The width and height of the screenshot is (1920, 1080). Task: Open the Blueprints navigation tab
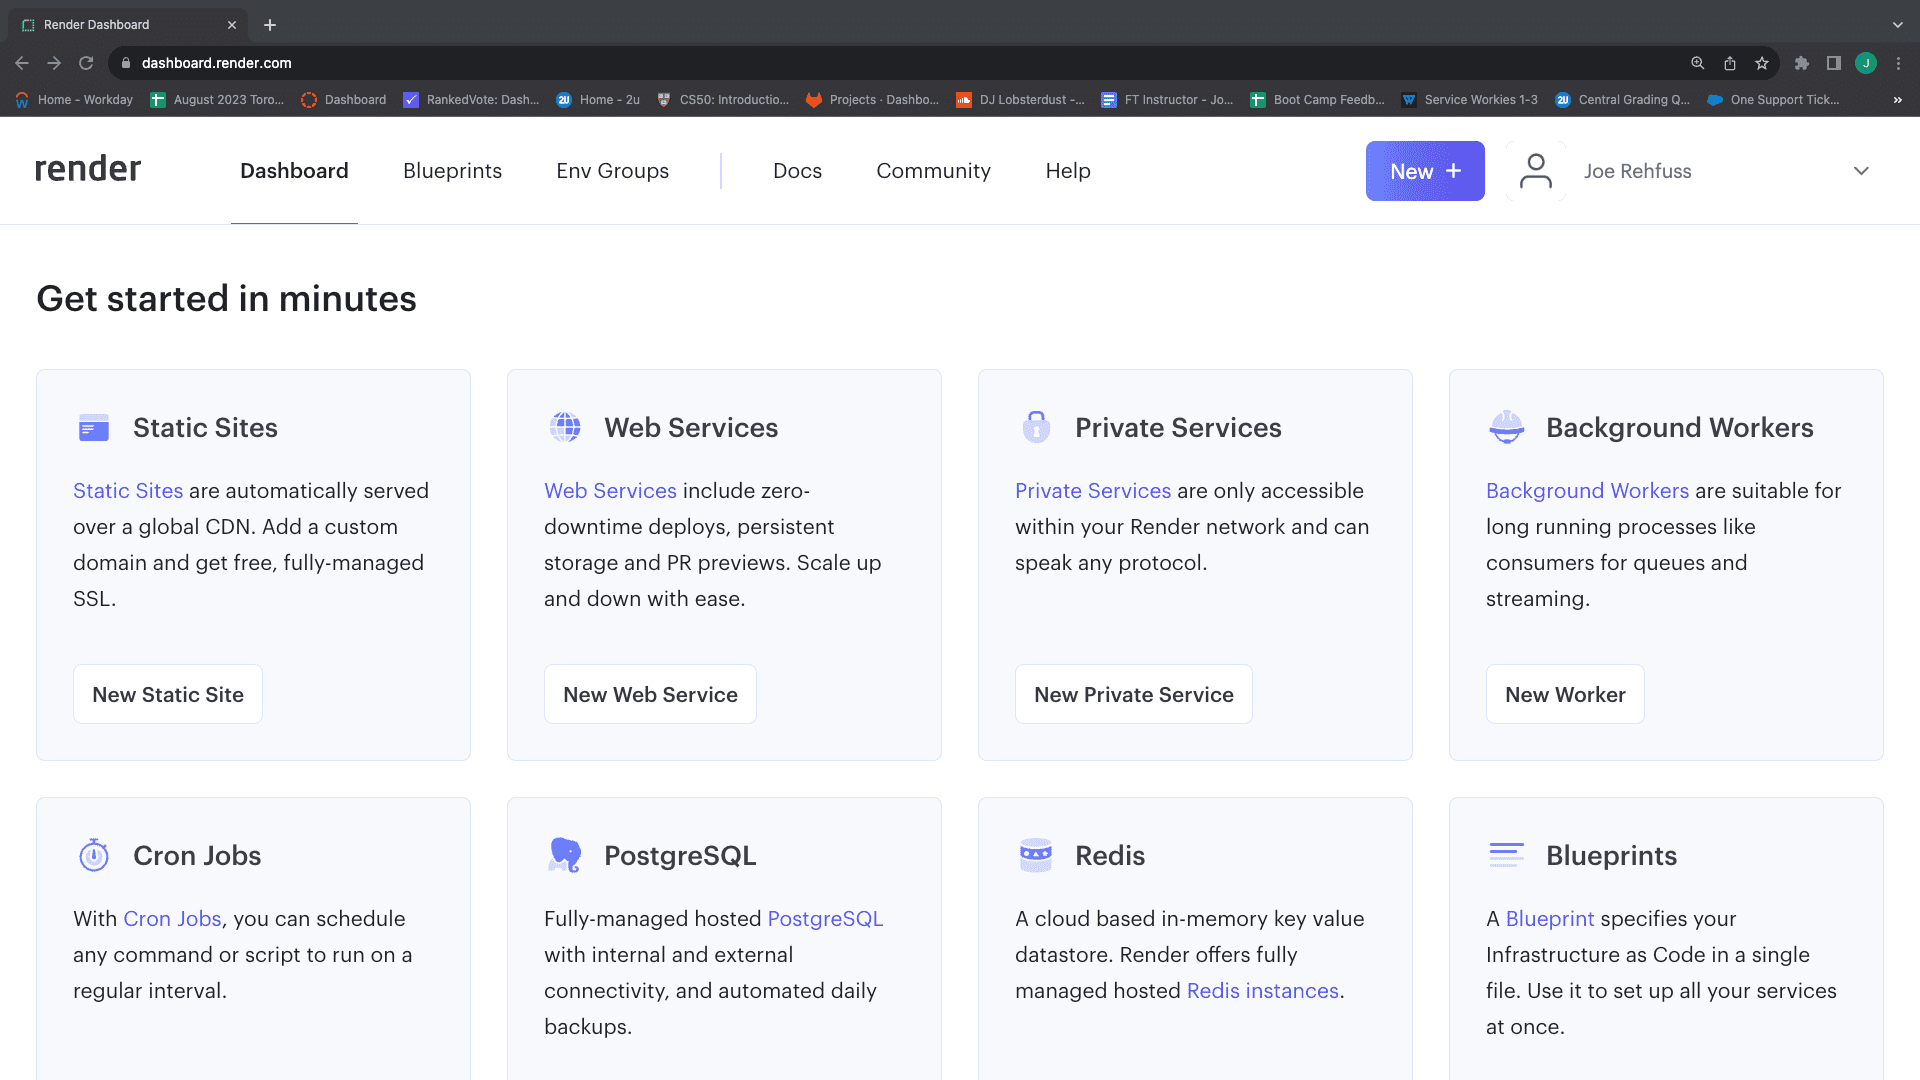[452, 171]
